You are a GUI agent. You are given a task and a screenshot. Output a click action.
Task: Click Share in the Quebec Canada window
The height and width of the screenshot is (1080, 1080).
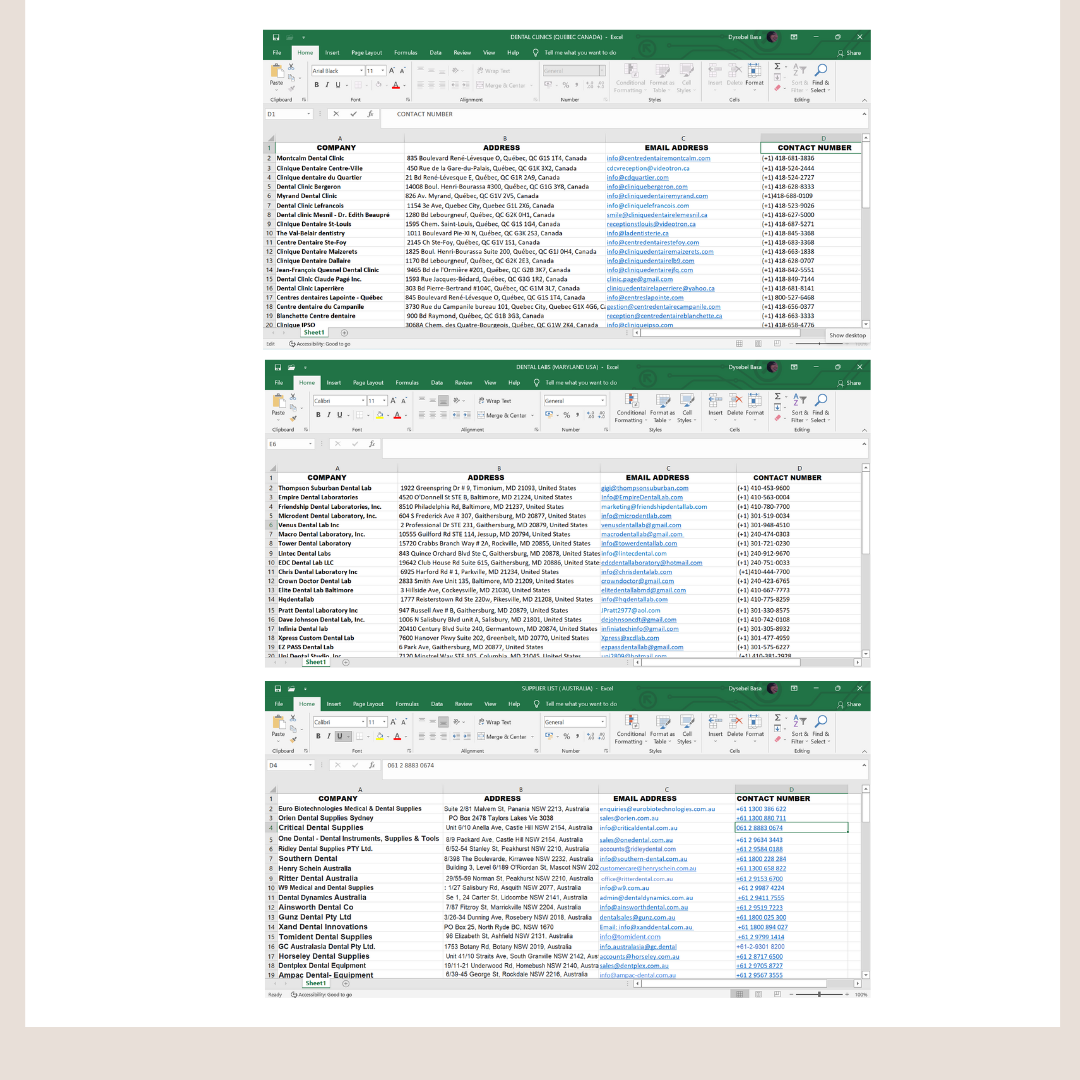[849, 53]
